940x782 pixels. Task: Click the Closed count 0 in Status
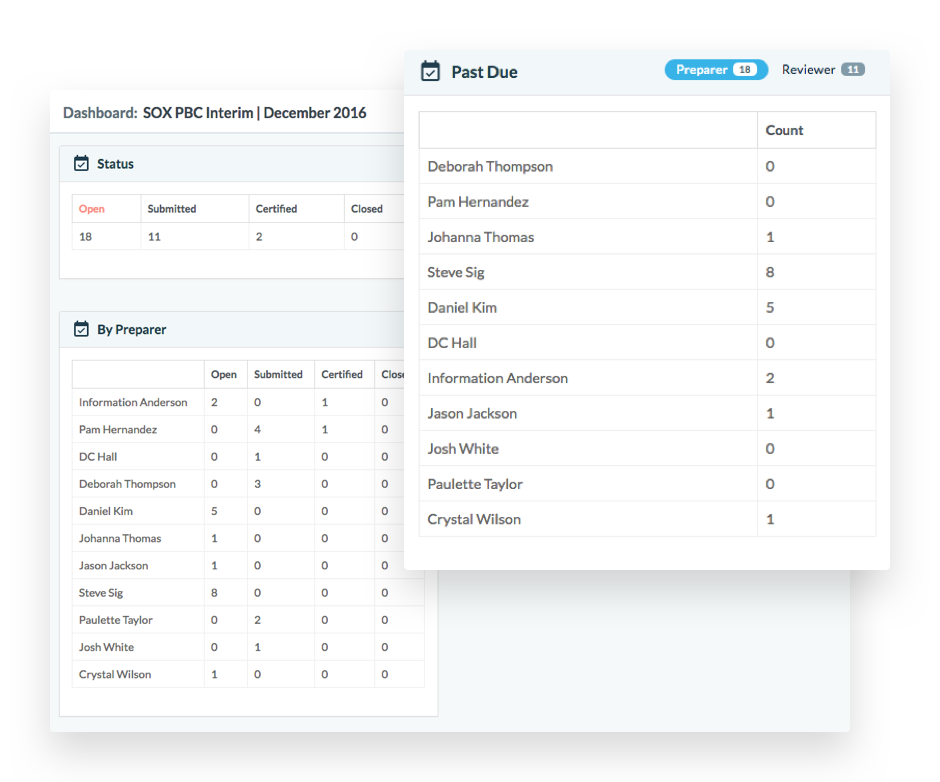[x=354, y=237]
